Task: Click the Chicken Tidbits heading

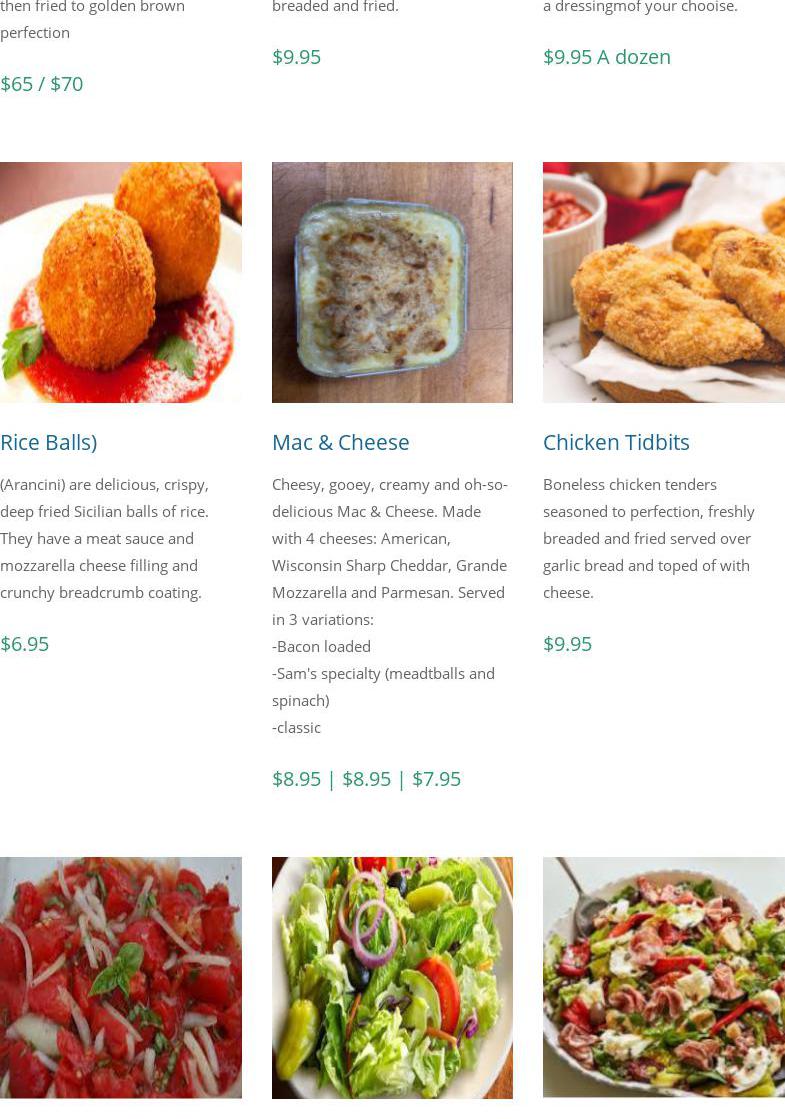Action: click(616, 442)
